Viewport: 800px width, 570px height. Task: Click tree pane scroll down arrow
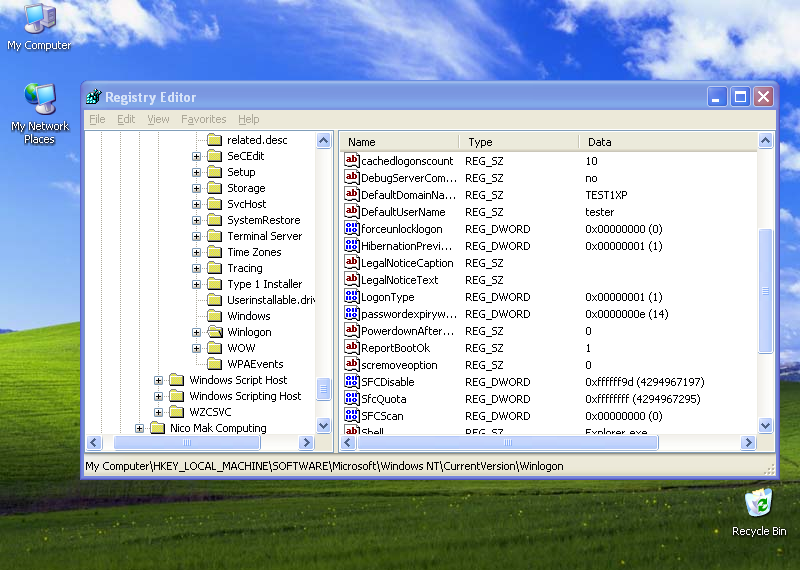(323, 425)
